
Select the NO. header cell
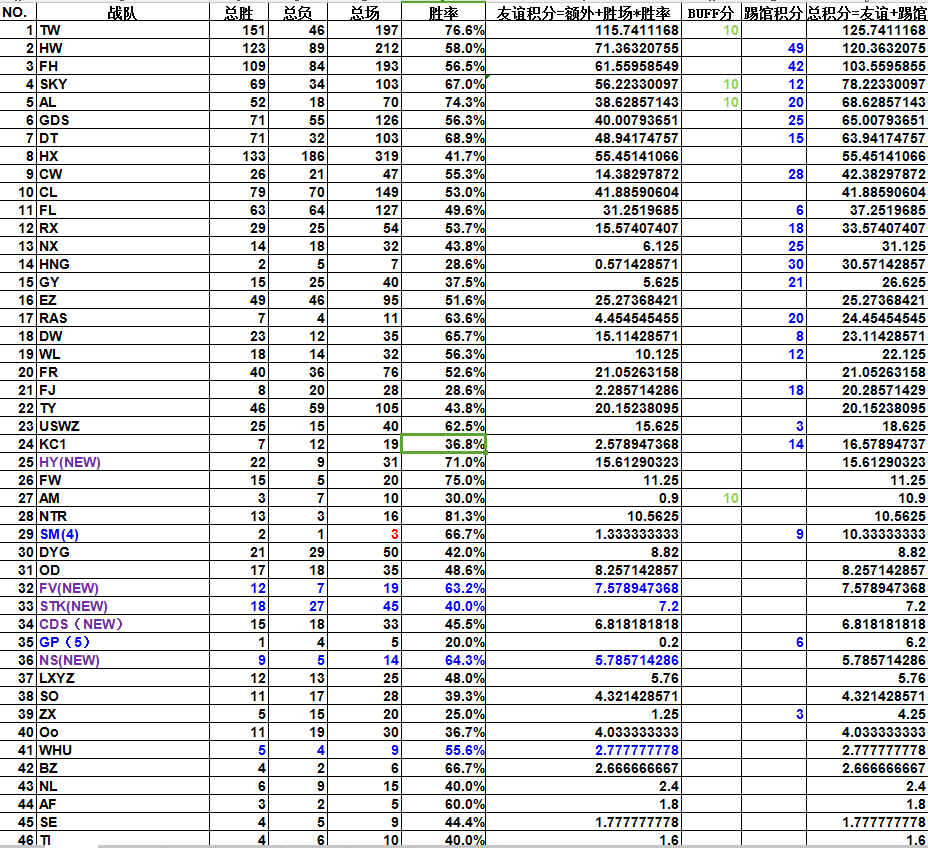pos(18,12)
